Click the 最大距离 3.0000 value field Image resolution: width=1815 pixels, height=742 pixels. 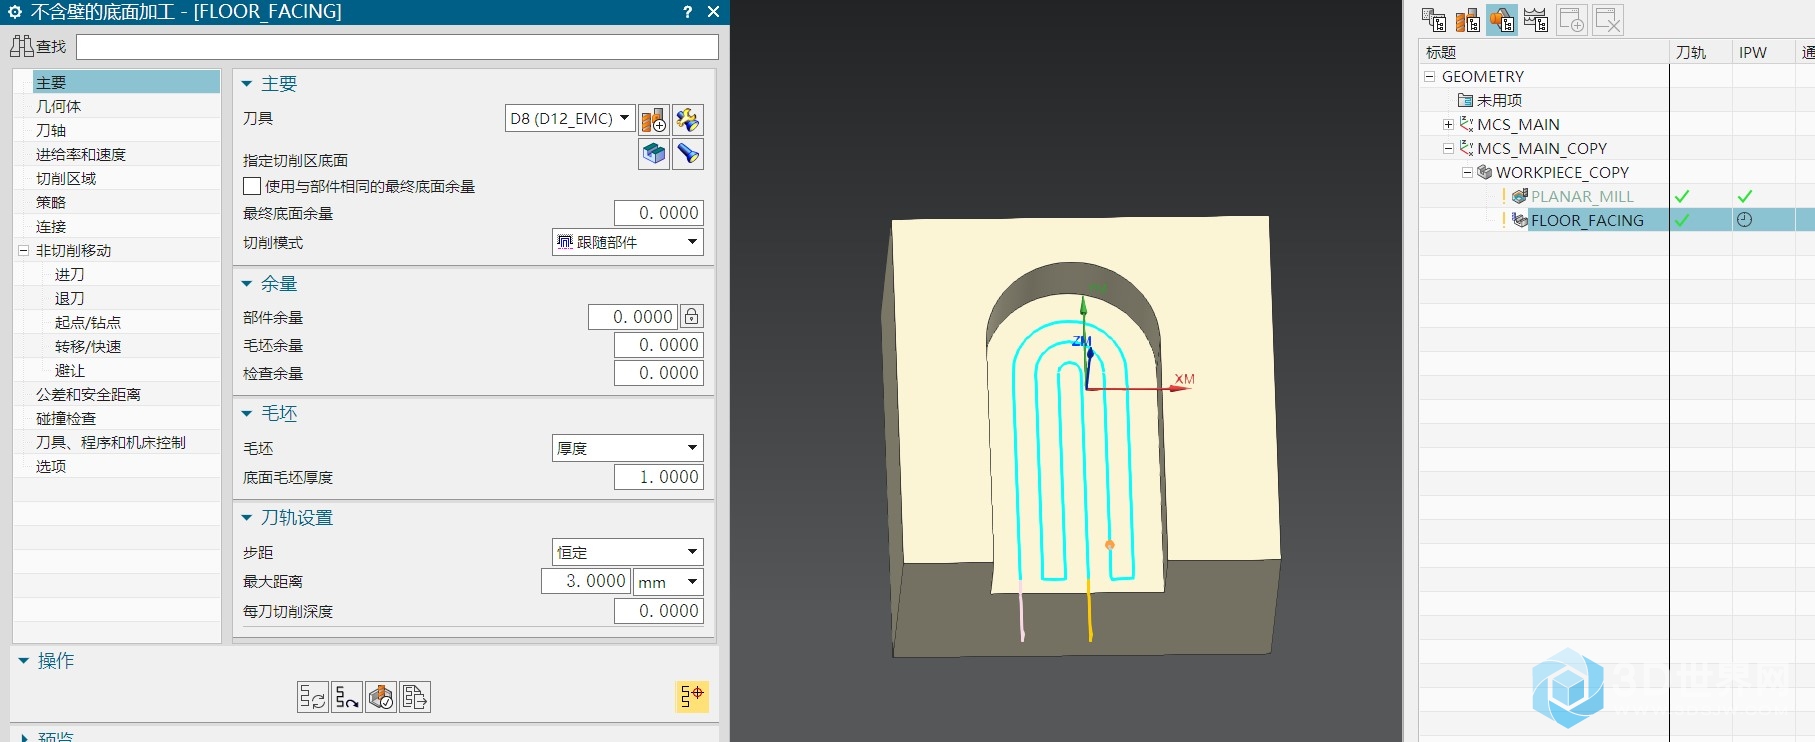(x=586, y=581)
